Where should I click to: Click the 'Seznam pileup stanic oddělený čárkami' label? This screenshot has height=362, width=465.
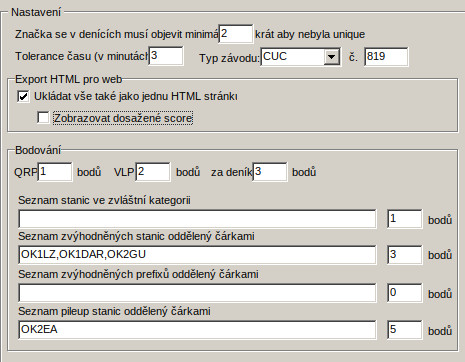(x=114, y=311)
